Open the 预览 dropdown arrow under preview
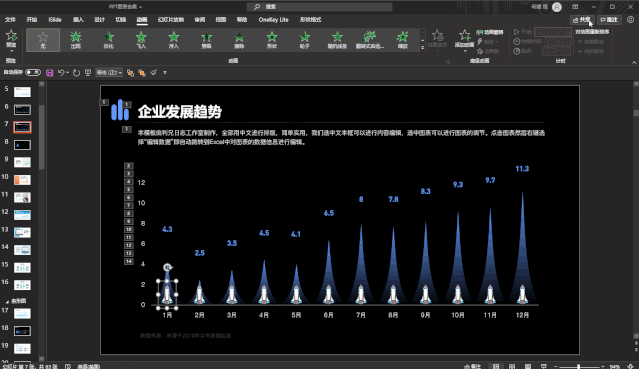 [x=11, y=51]
